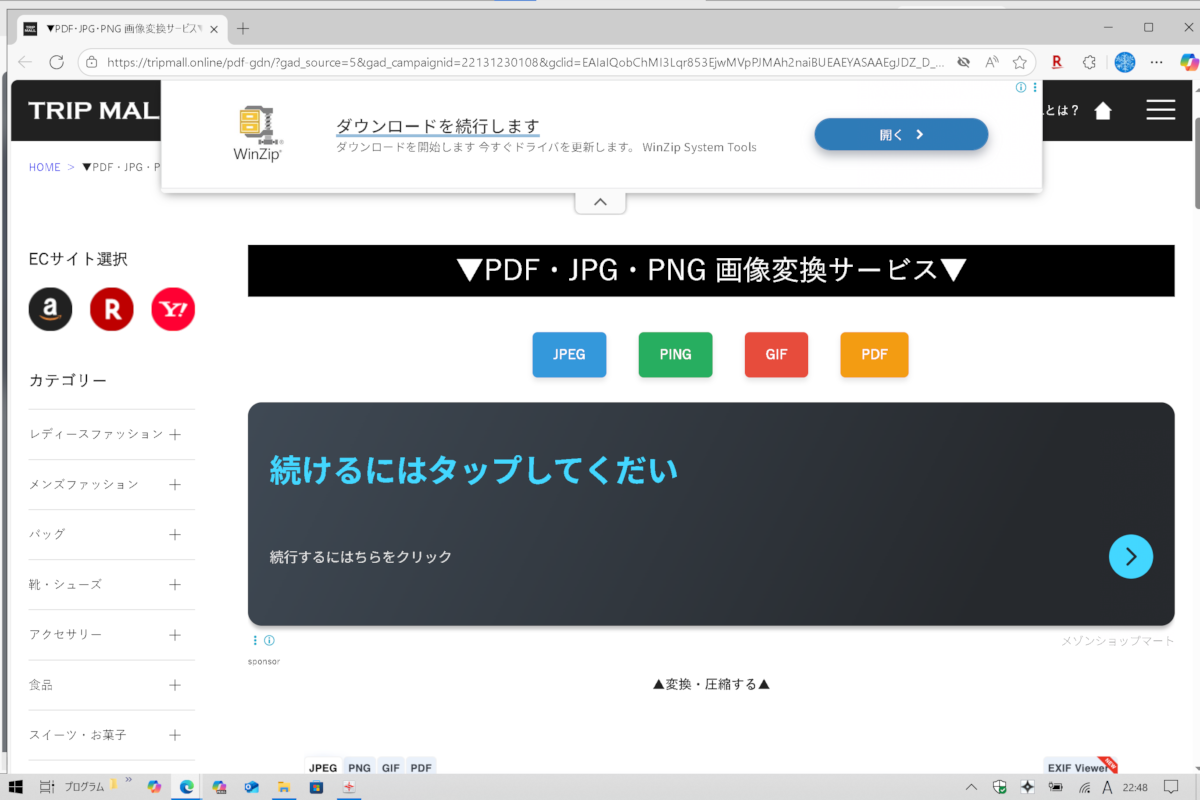This screenshot has width=1200, height=800.
Task: Show hidden system tray icons
Action: [970, 787]
